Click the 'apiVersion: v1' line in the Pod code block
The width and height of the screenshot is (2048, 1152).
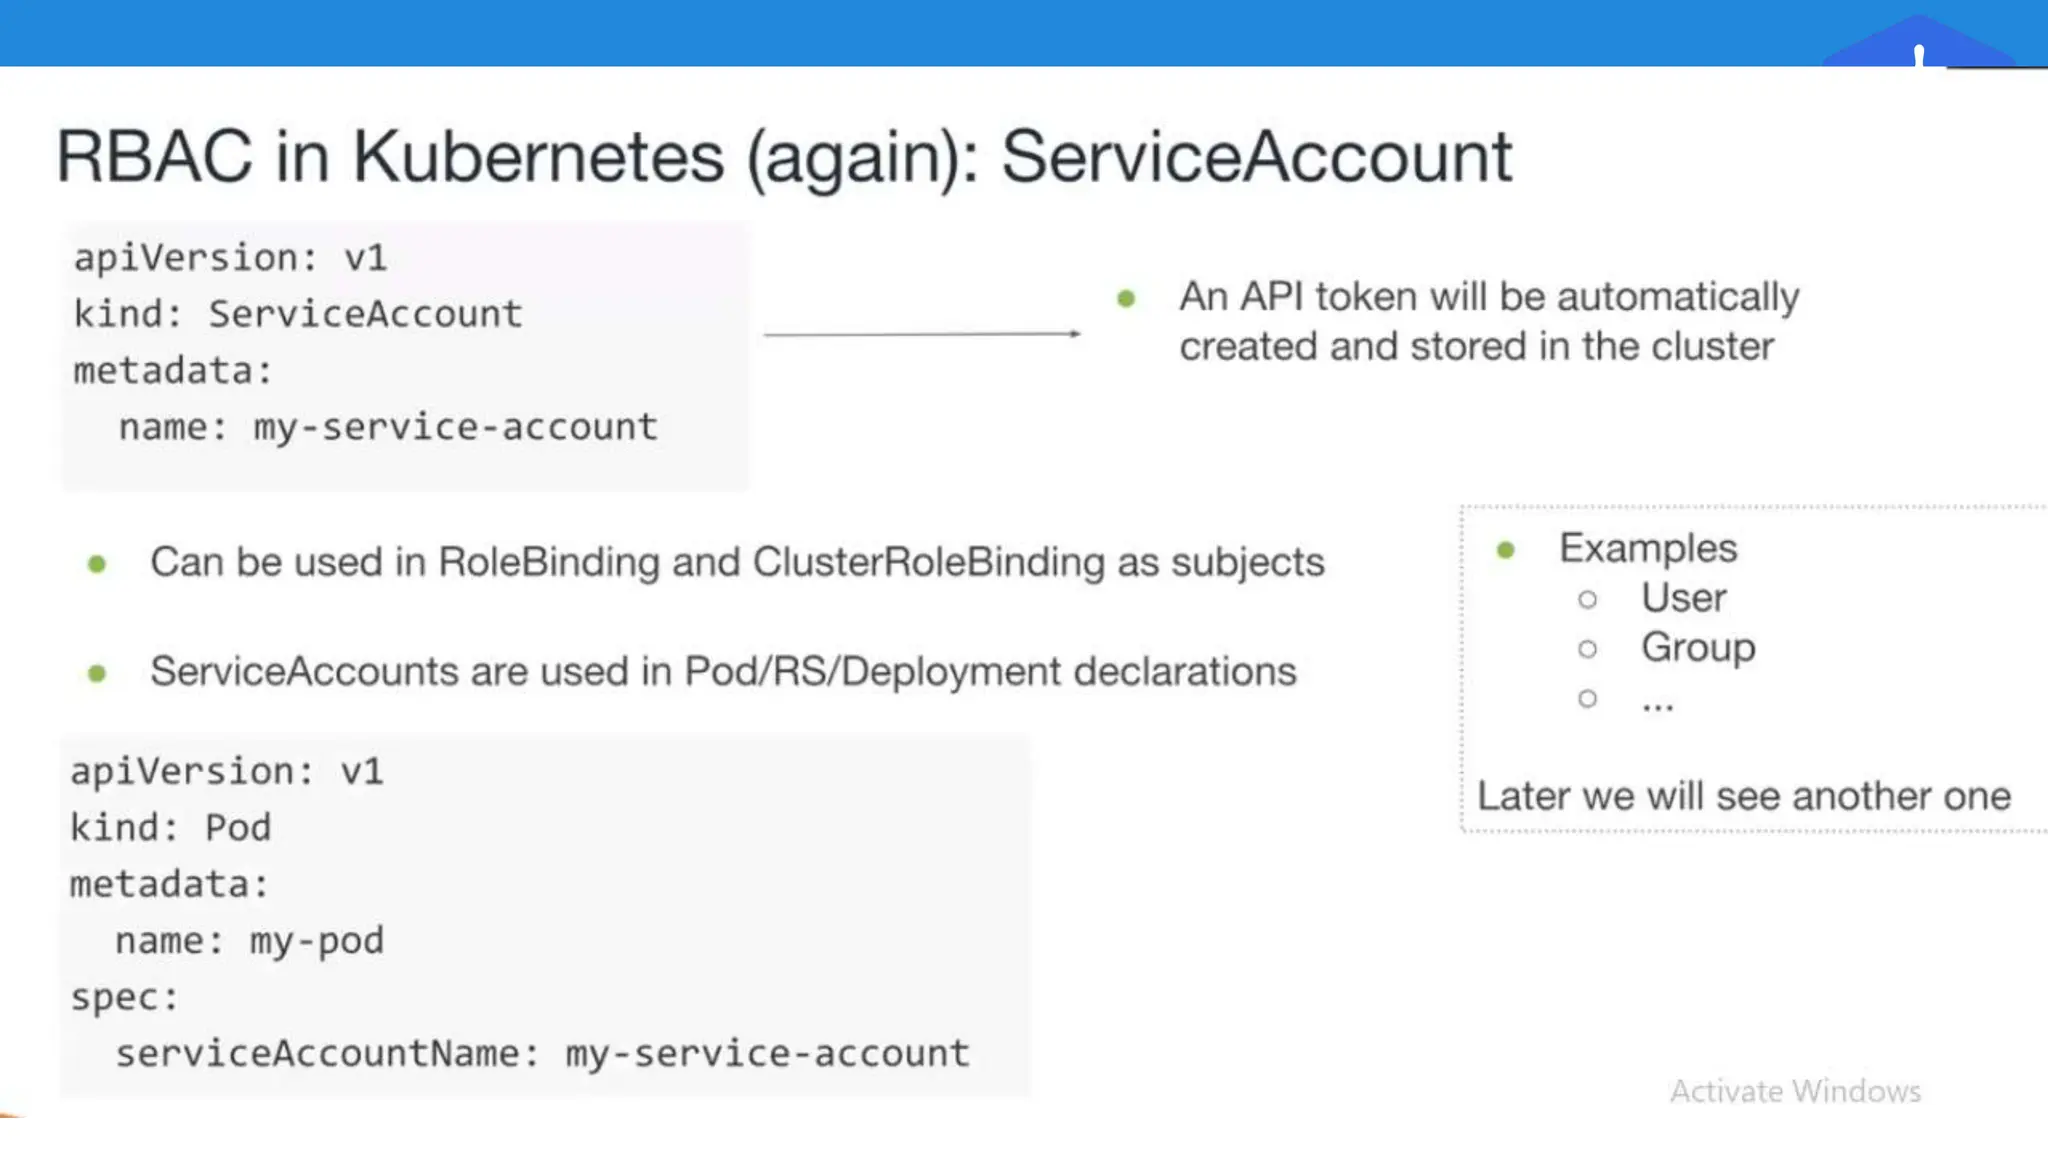[x=226, y=771]
